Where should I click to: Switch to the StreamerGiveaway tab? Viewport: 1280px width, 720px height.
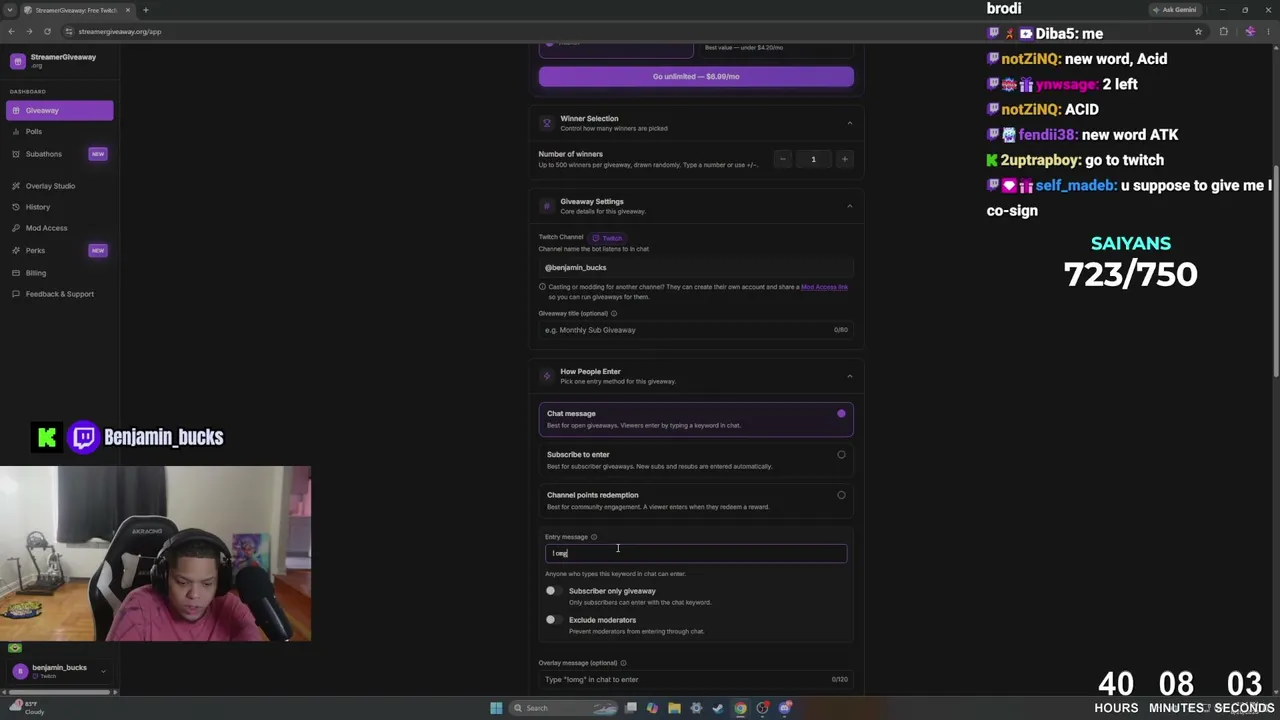click(76, 10)
